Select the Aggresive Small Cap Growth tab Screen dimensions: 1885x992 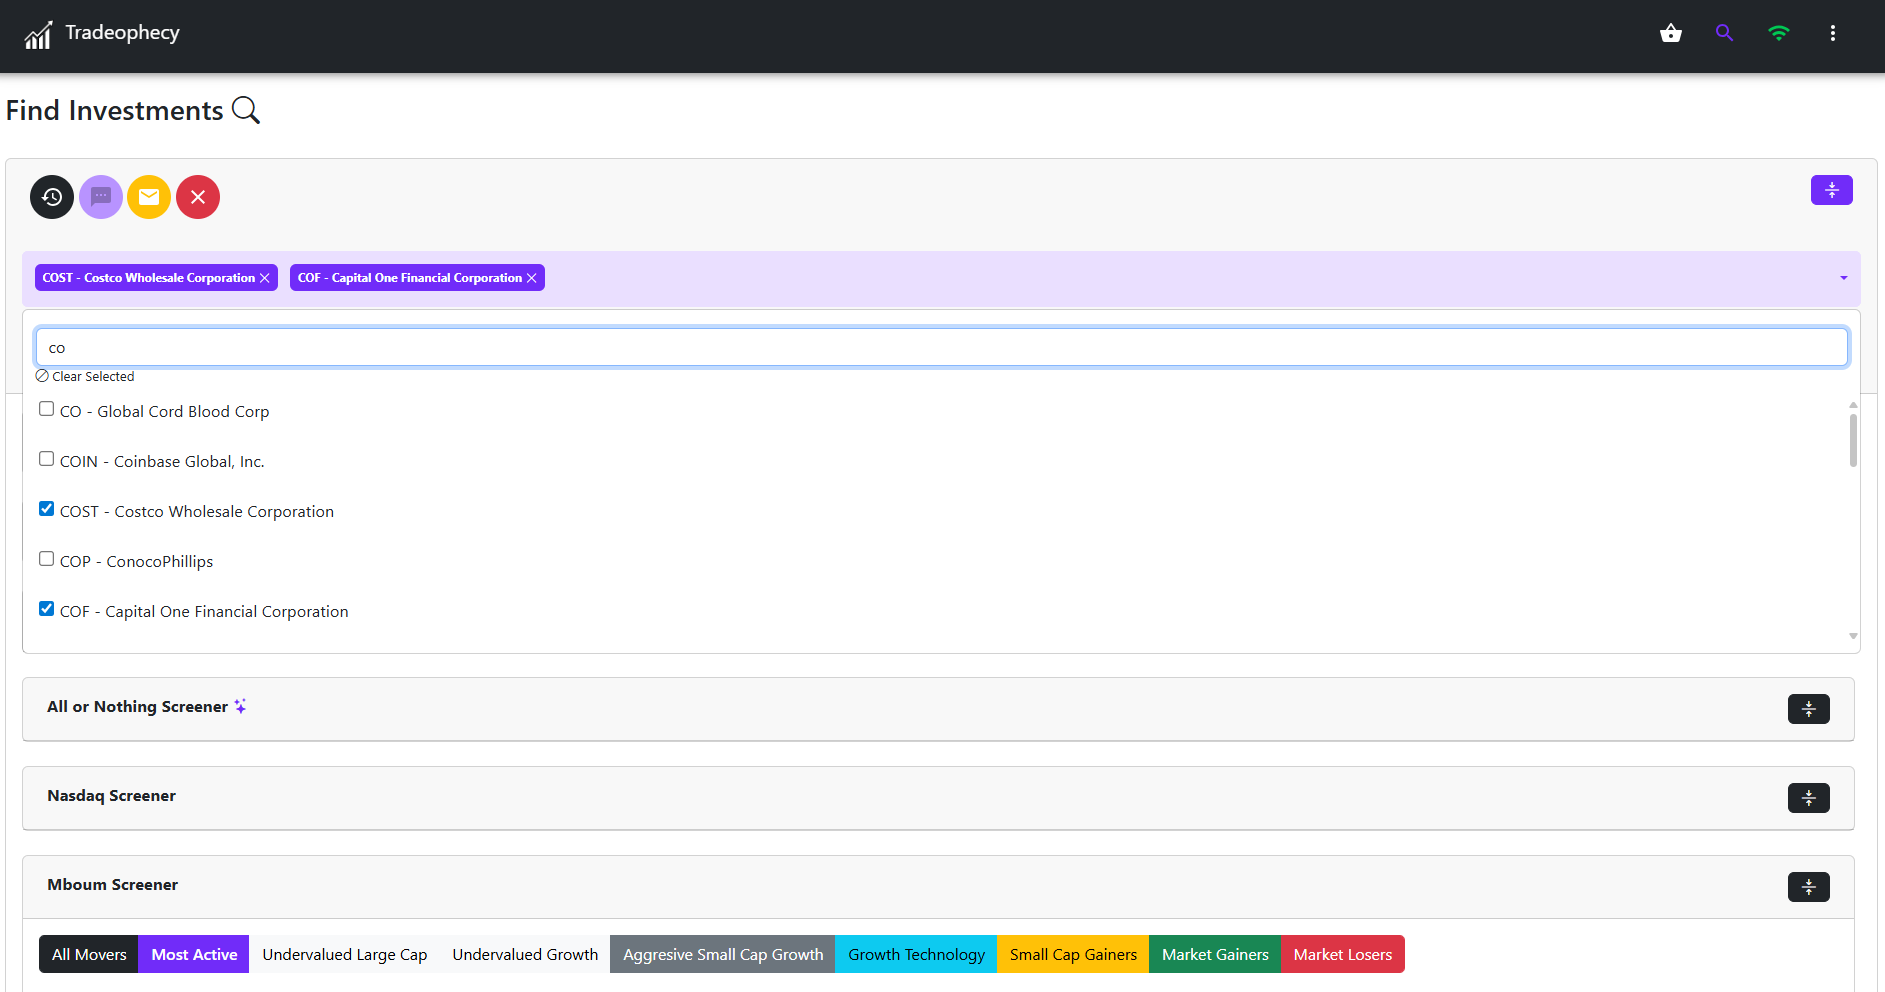click(723, 954)
